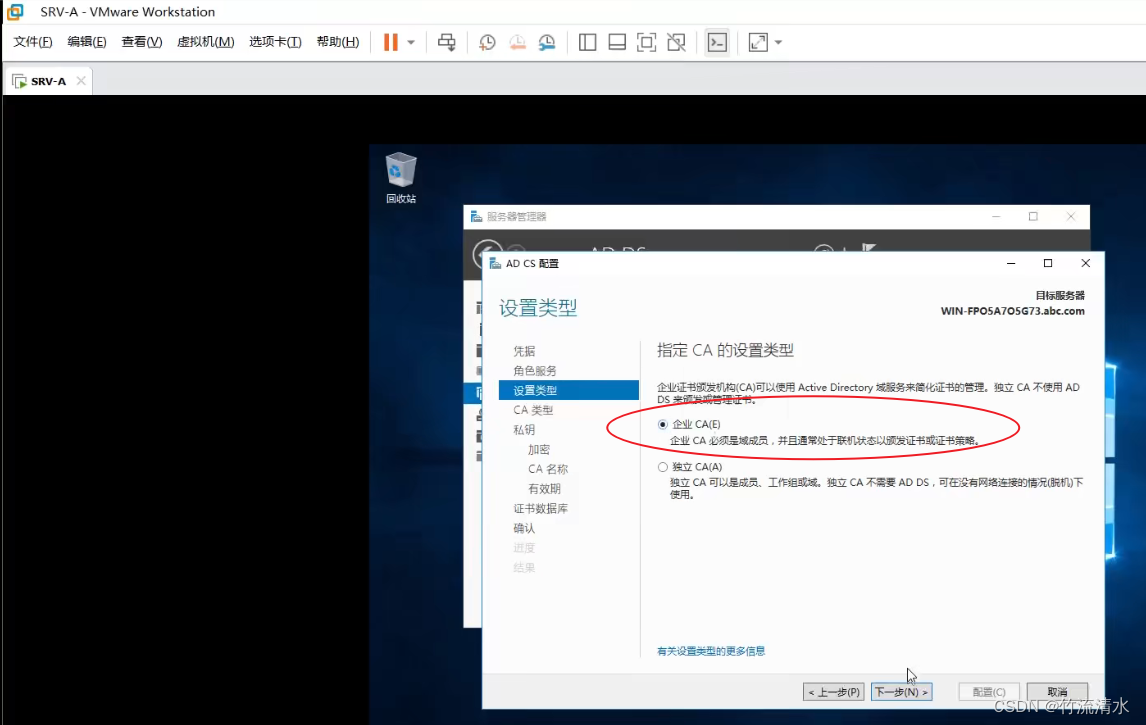Screen dimensions: 1146x725
Task: Go to the 证书数据库 wizard step
Action: click(x=540, y=509)
